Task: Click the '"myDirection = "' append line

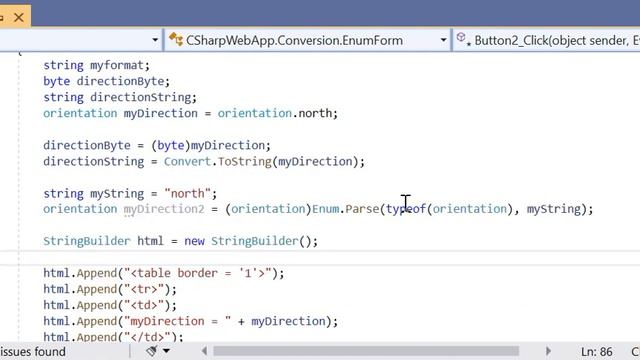Action: point(191,321)
